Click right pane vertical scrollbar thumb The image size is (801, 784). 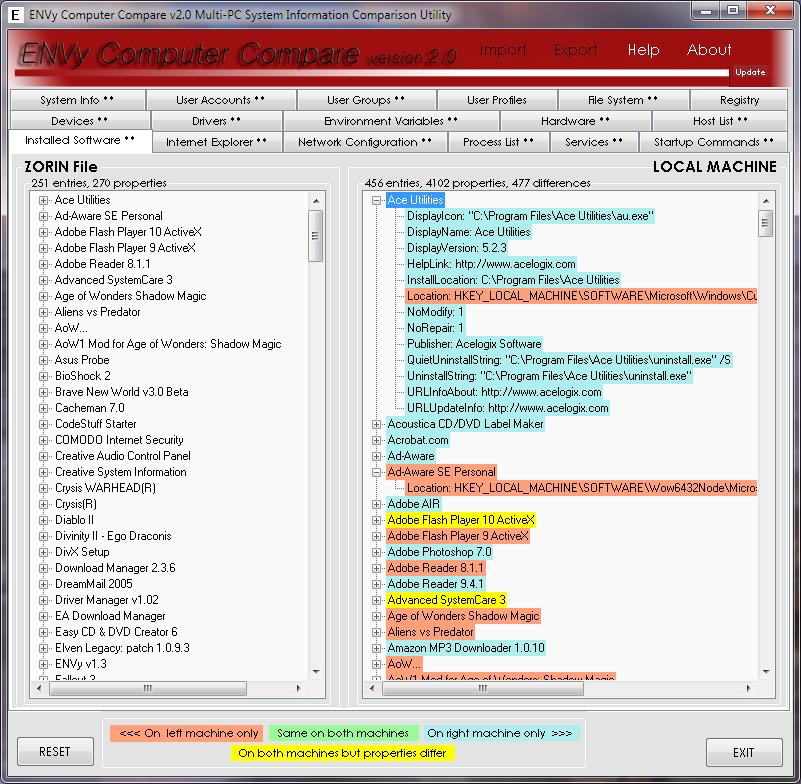point(765,223)
